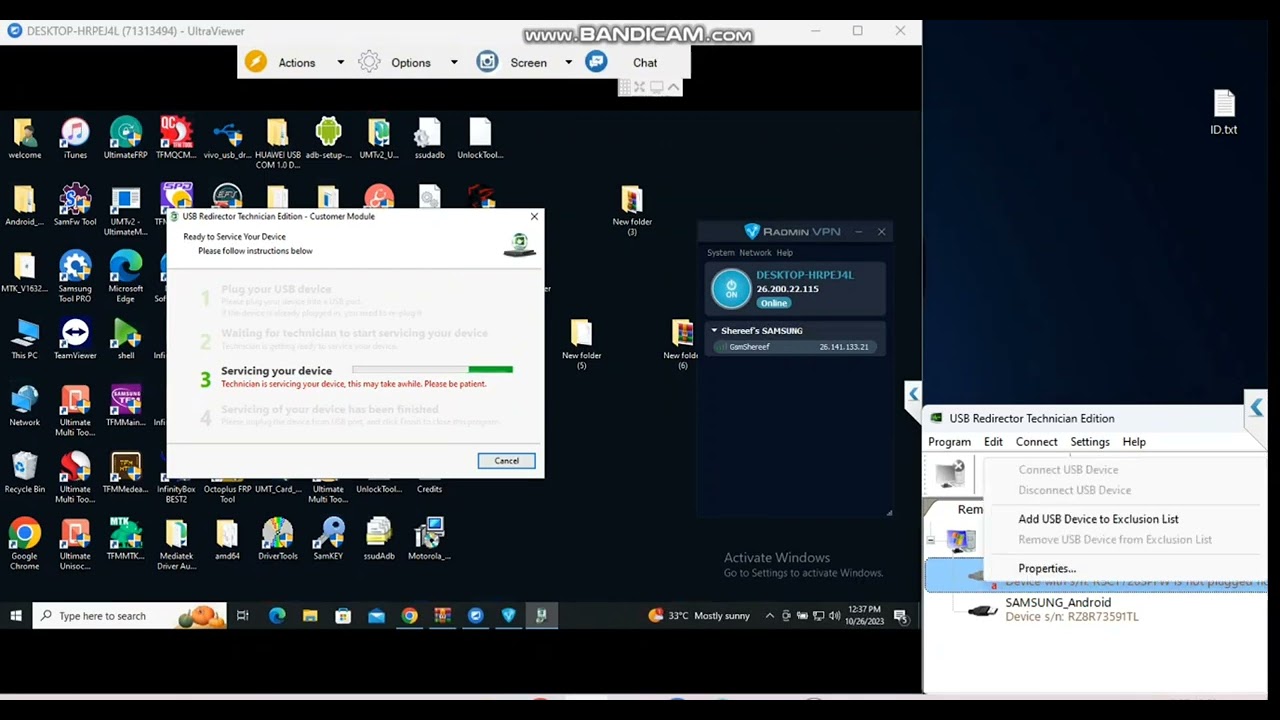Open UltraViewer Actions lightning icon

coord(256,62)
